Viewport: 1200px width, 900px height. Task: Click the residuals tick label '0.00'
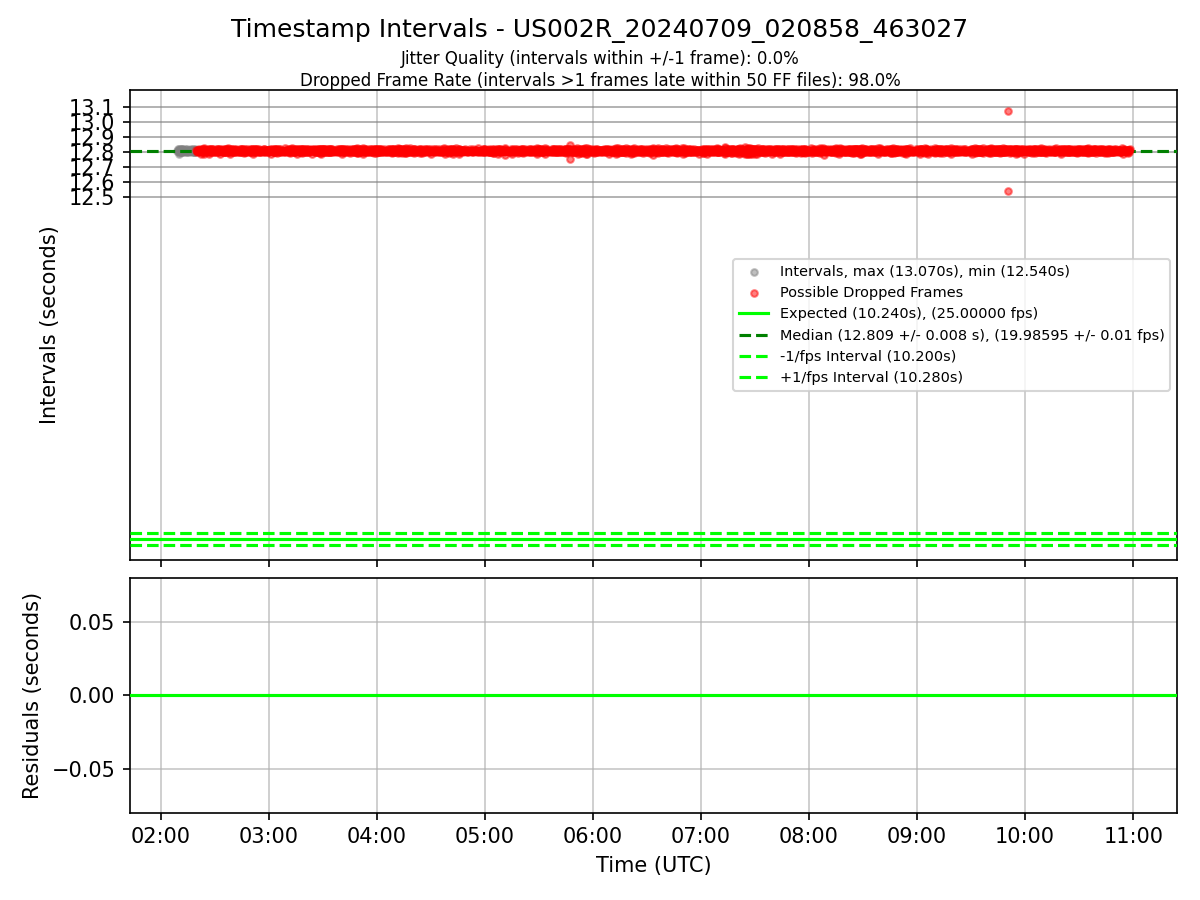(92, 695)
